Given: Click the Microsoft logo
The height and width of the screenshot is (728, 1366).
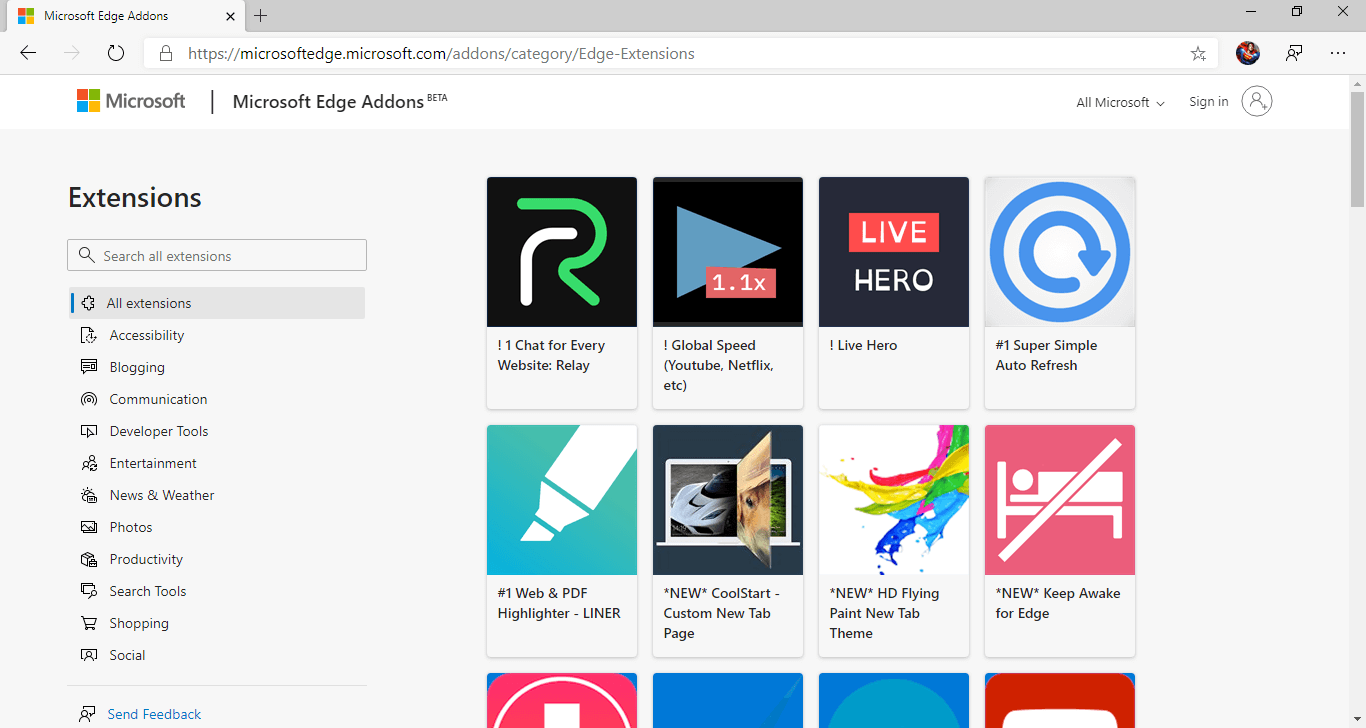Looking at the screenshot, I should [x=131, y=101].
